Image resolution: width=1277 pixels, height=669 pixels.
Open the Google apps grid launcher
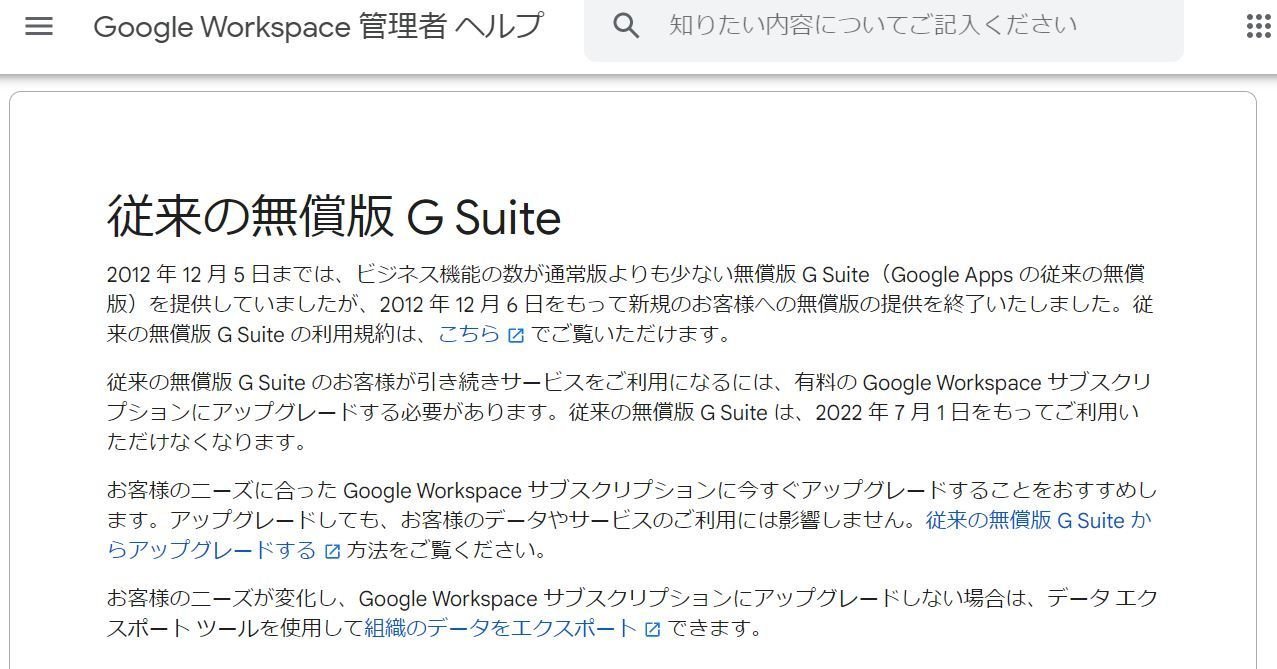click(1259, 26)
